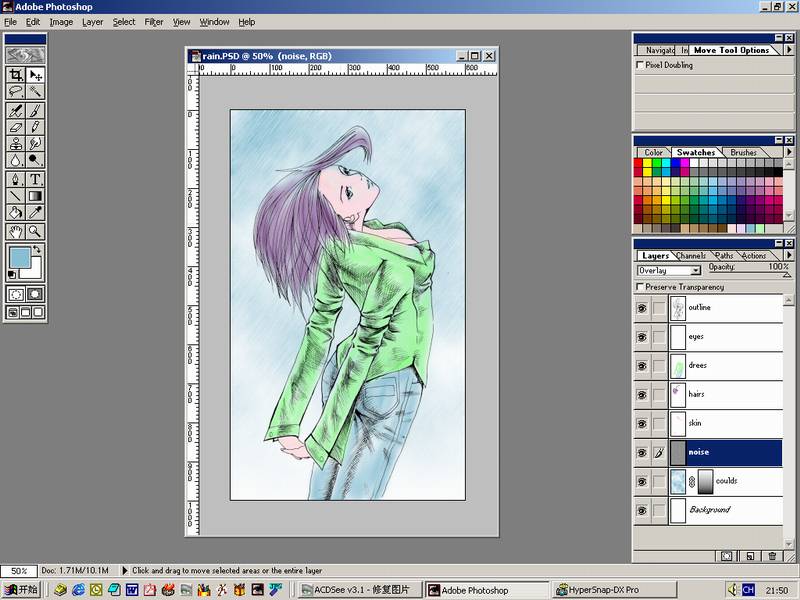This screenshot has height=600, width=800.
Task: Hide the skin layer
Action: coord(642,423)
